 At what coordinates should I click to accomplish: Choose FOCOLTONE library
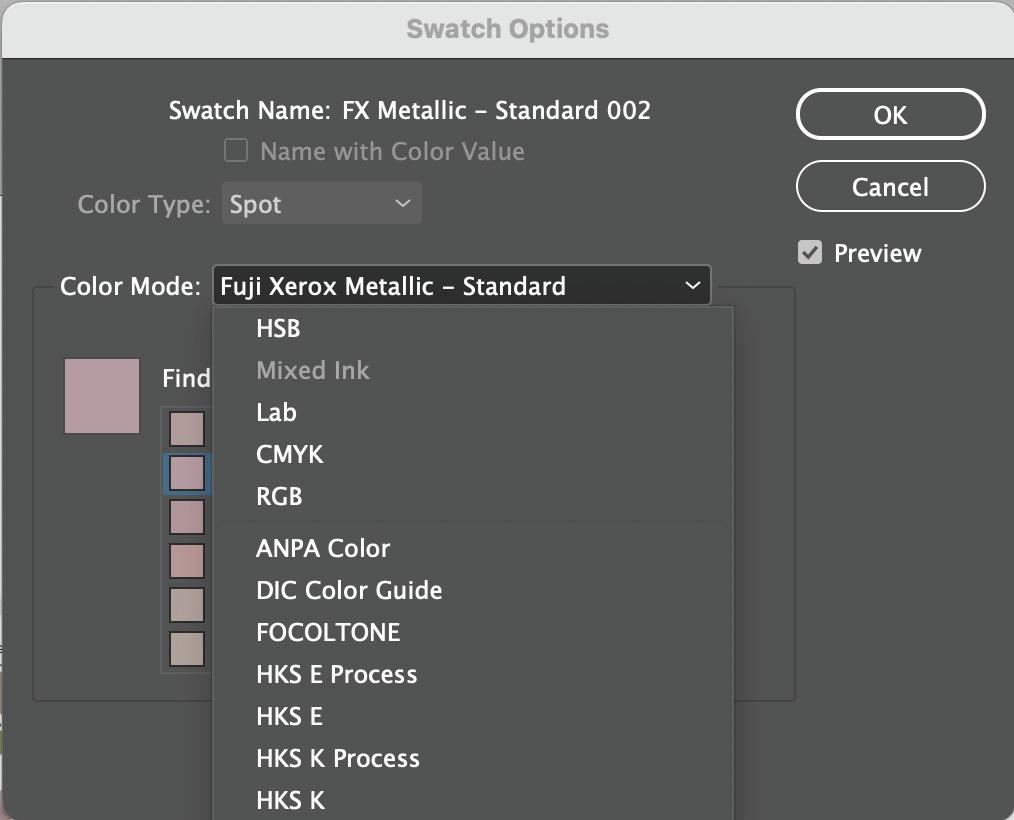click(328, 632)
